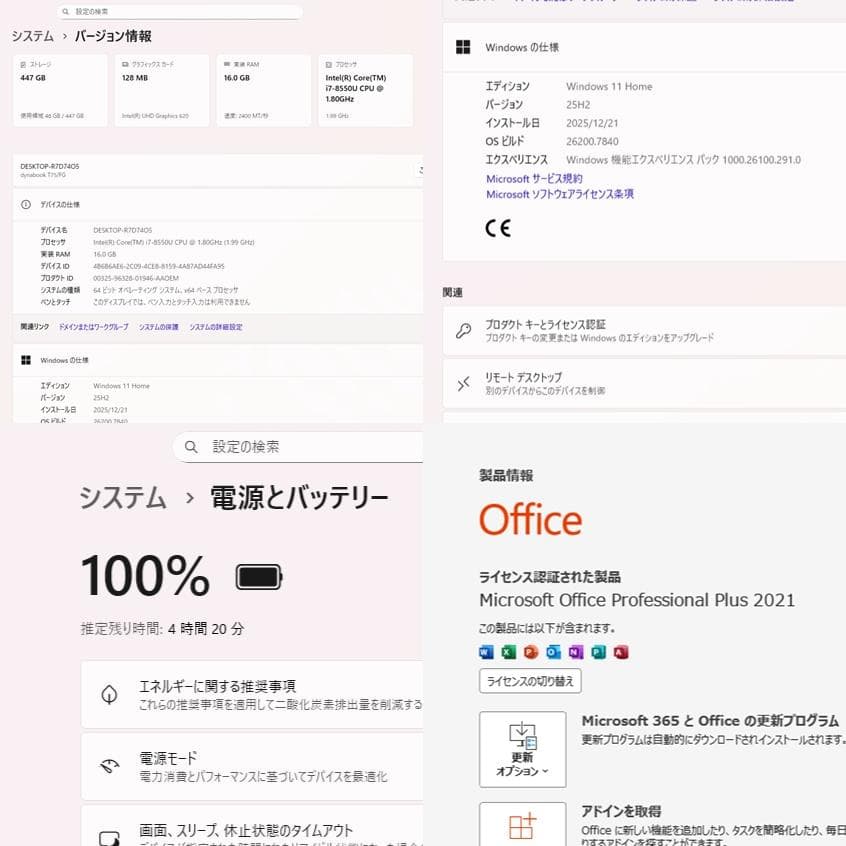Click the ストレージ card icon above 447 GB
The width and height of the screenshot is (846, 846).
pos(23,65)
